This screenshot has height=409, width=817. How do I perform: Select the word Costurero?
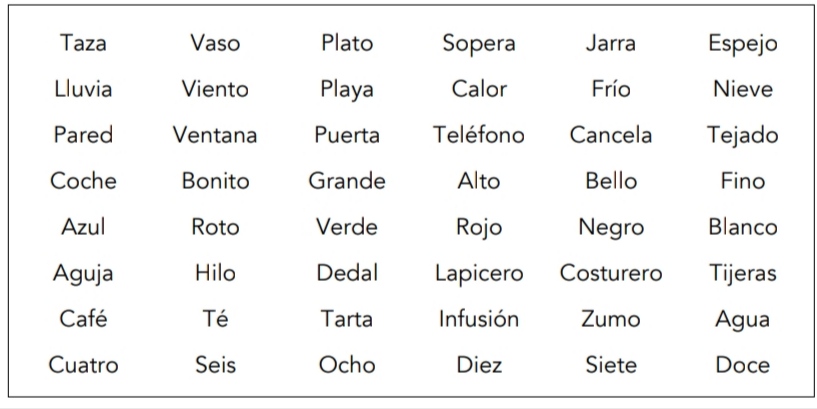tap(611, 272)
